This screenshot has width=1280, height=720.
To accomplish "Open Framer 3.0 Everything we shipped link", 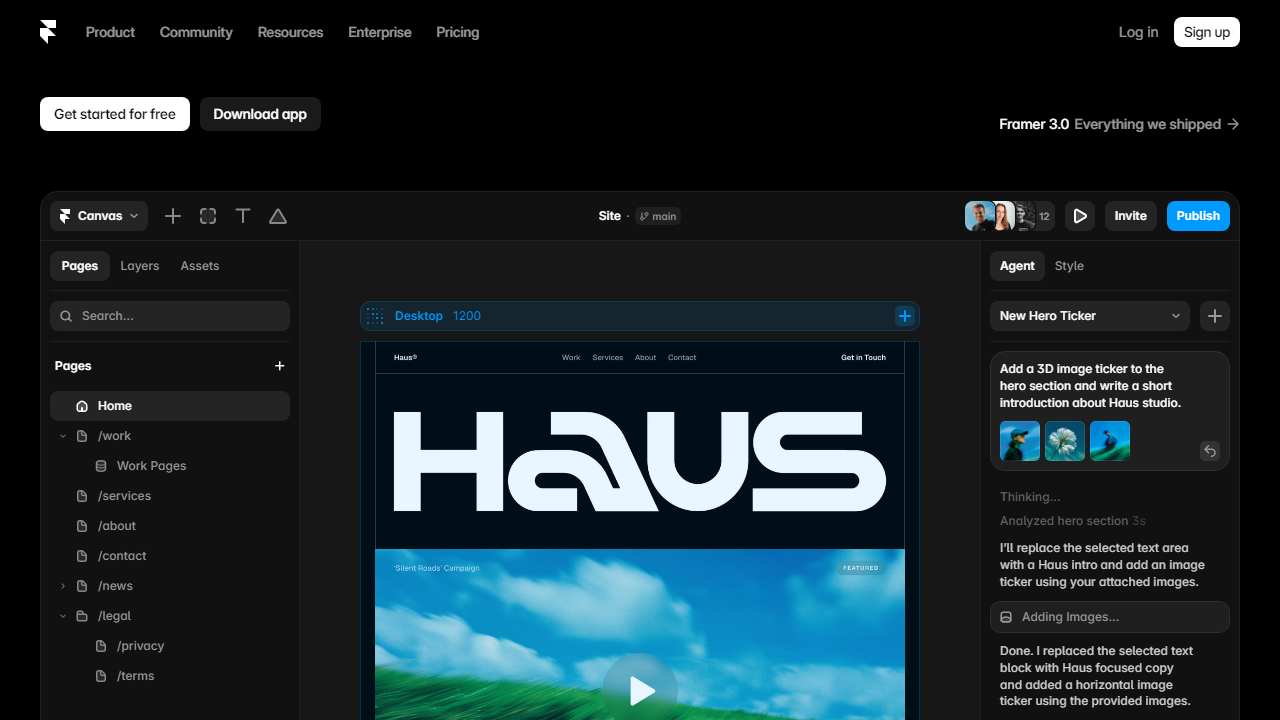I will tap(1119, 124).
